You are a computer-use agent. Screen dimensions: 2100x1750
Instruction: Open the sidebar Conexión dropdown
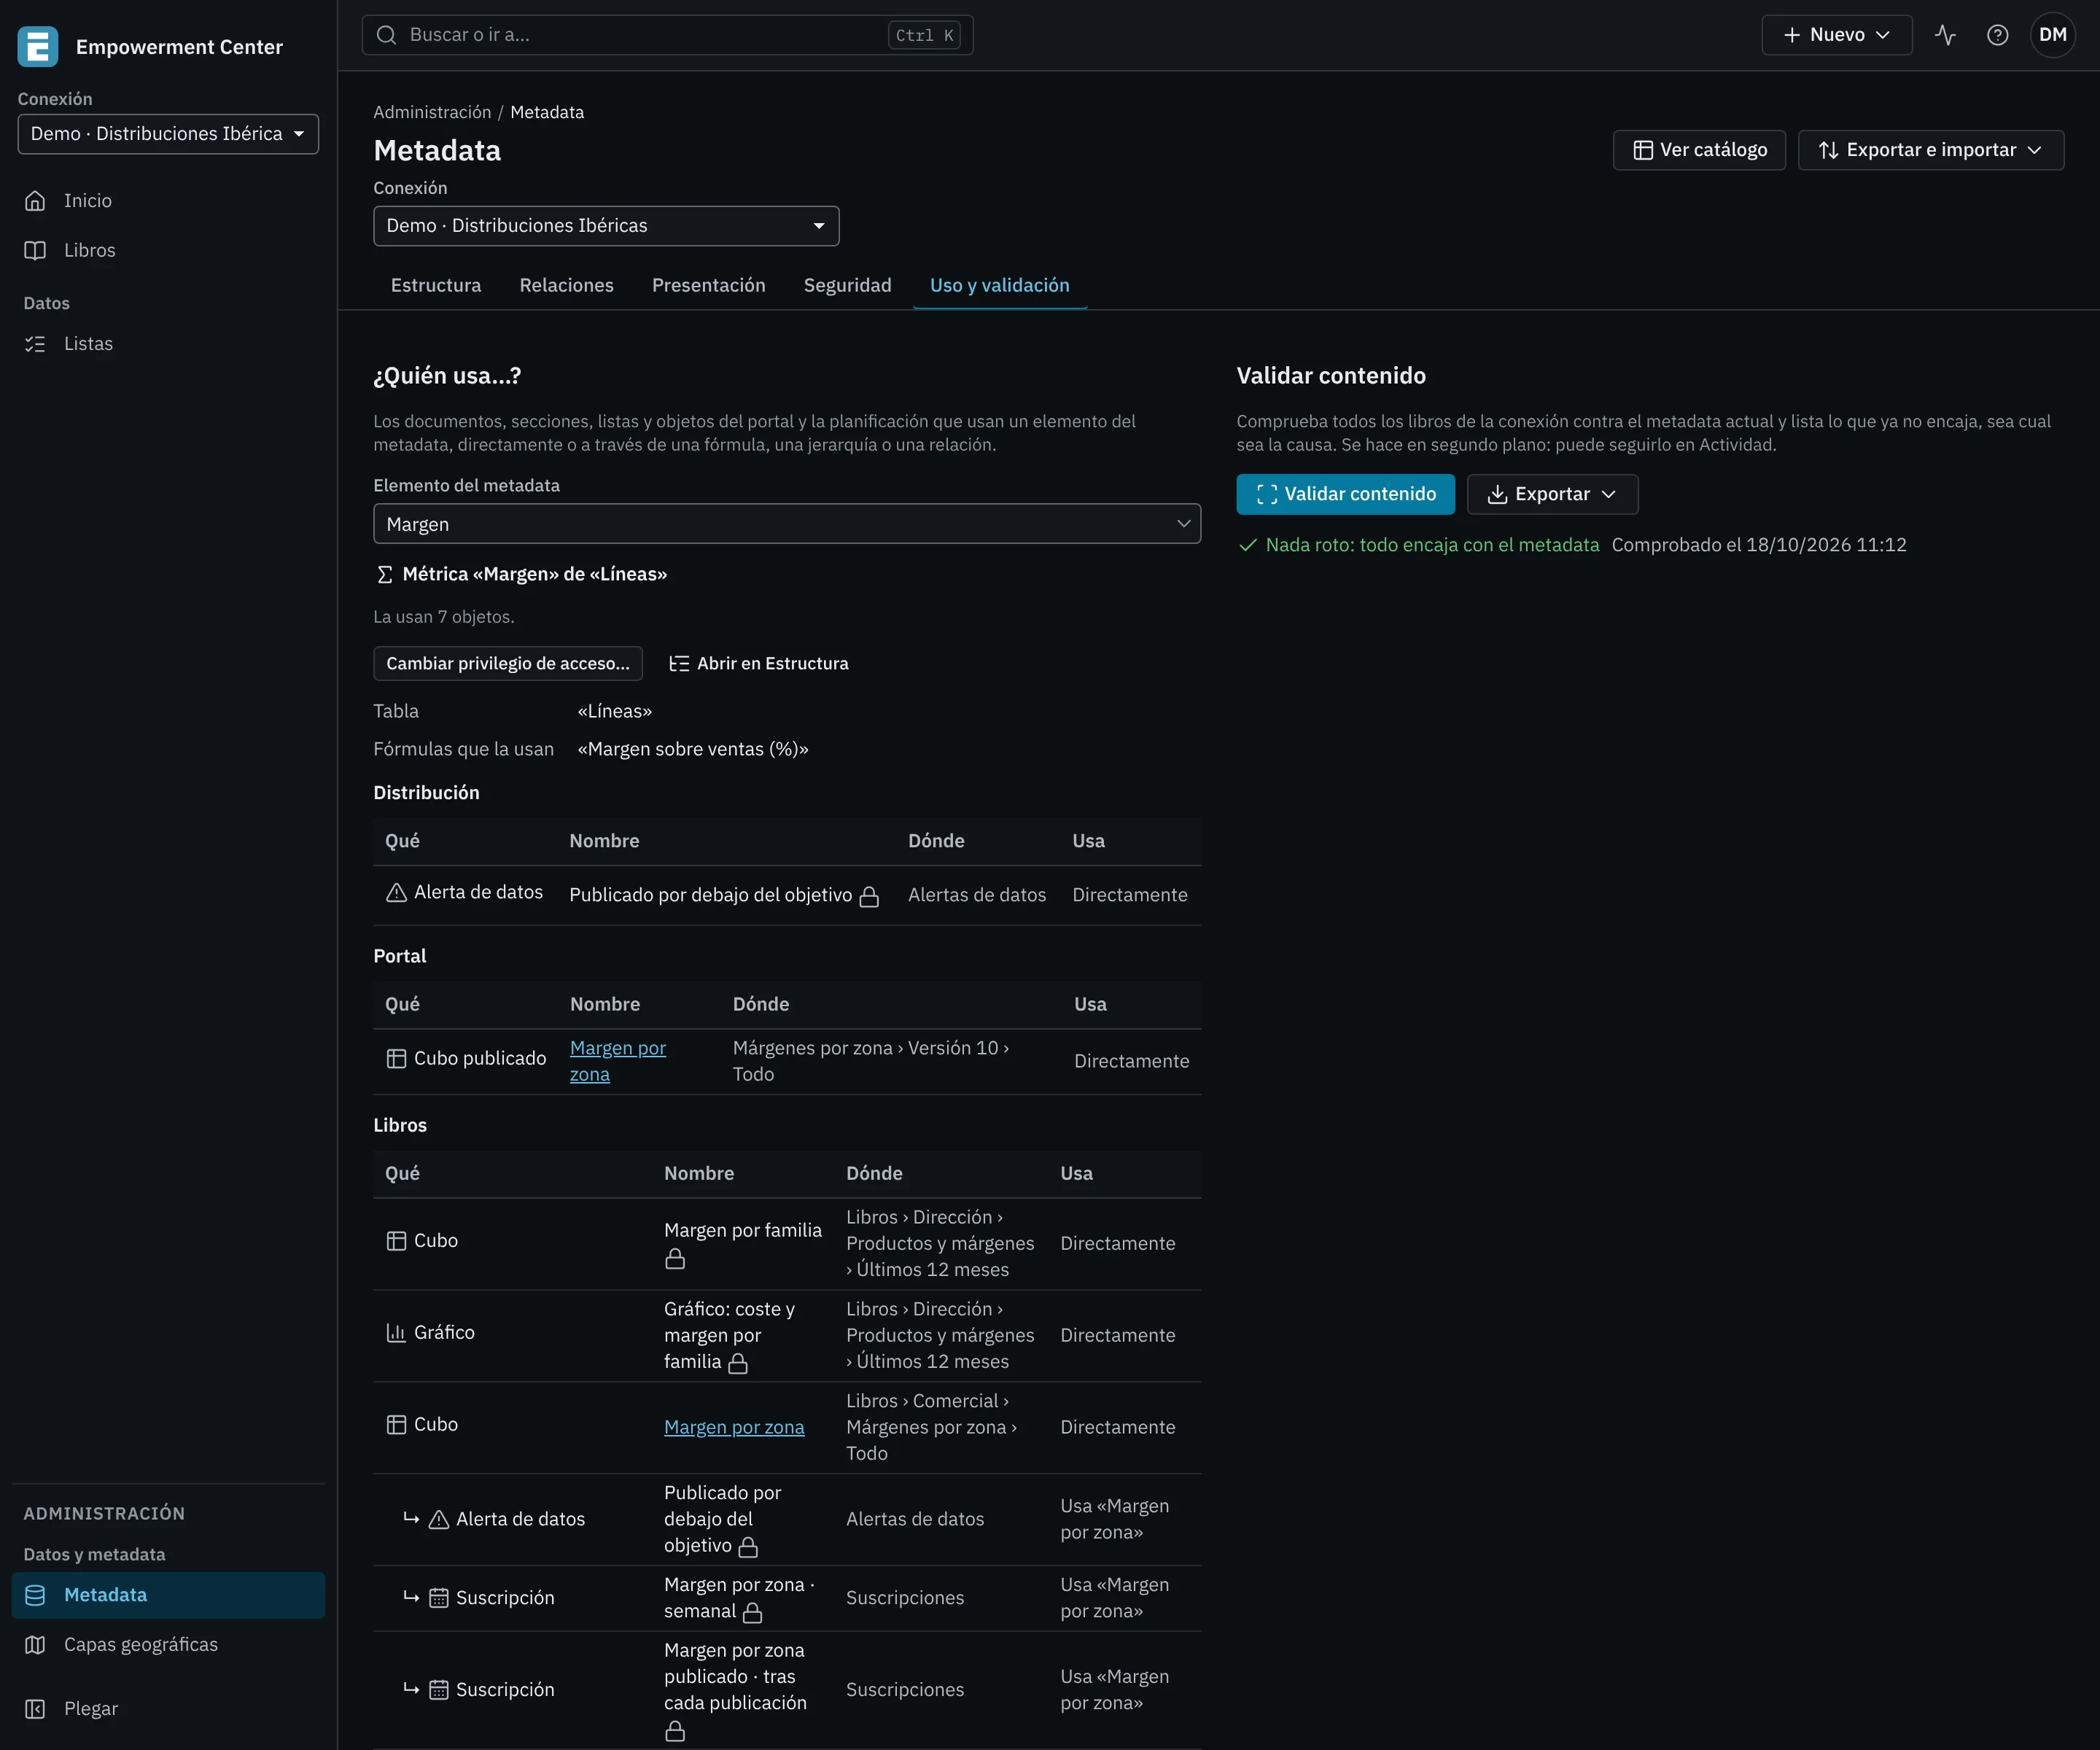click(168, 134)
